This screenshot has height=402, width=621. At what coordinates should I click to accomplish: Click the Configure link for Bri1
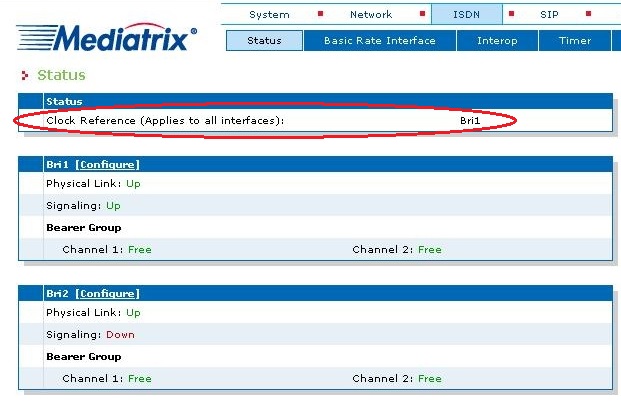coord(107,165)
